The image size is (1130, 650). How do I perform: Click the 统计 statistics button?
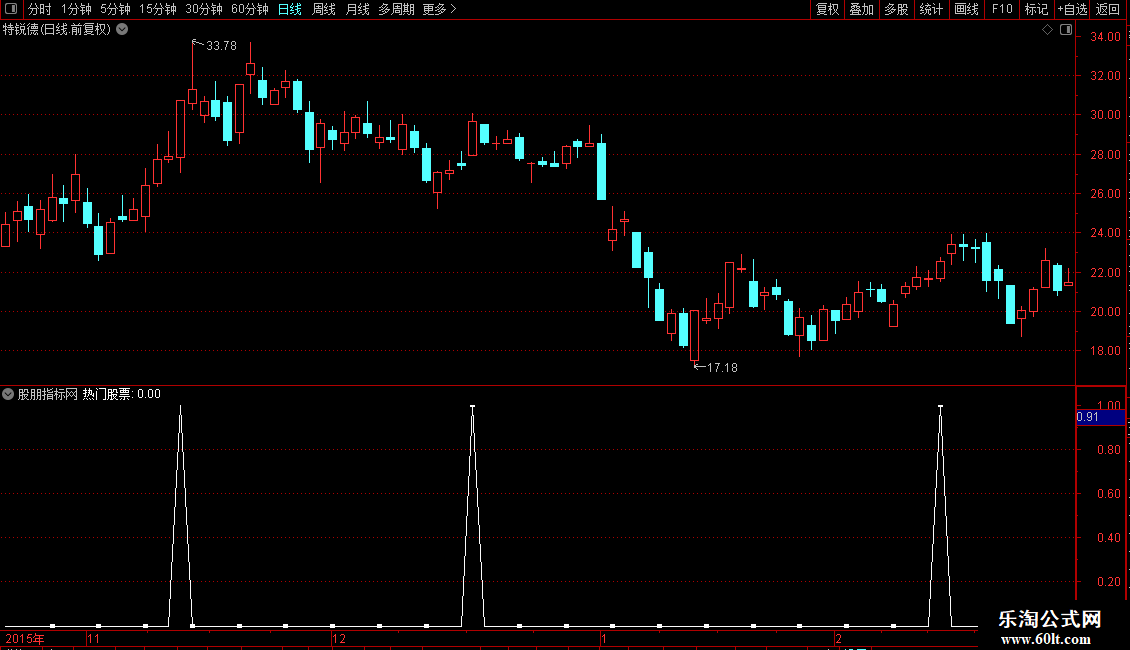pyautogui.click(x=931, y=9)
